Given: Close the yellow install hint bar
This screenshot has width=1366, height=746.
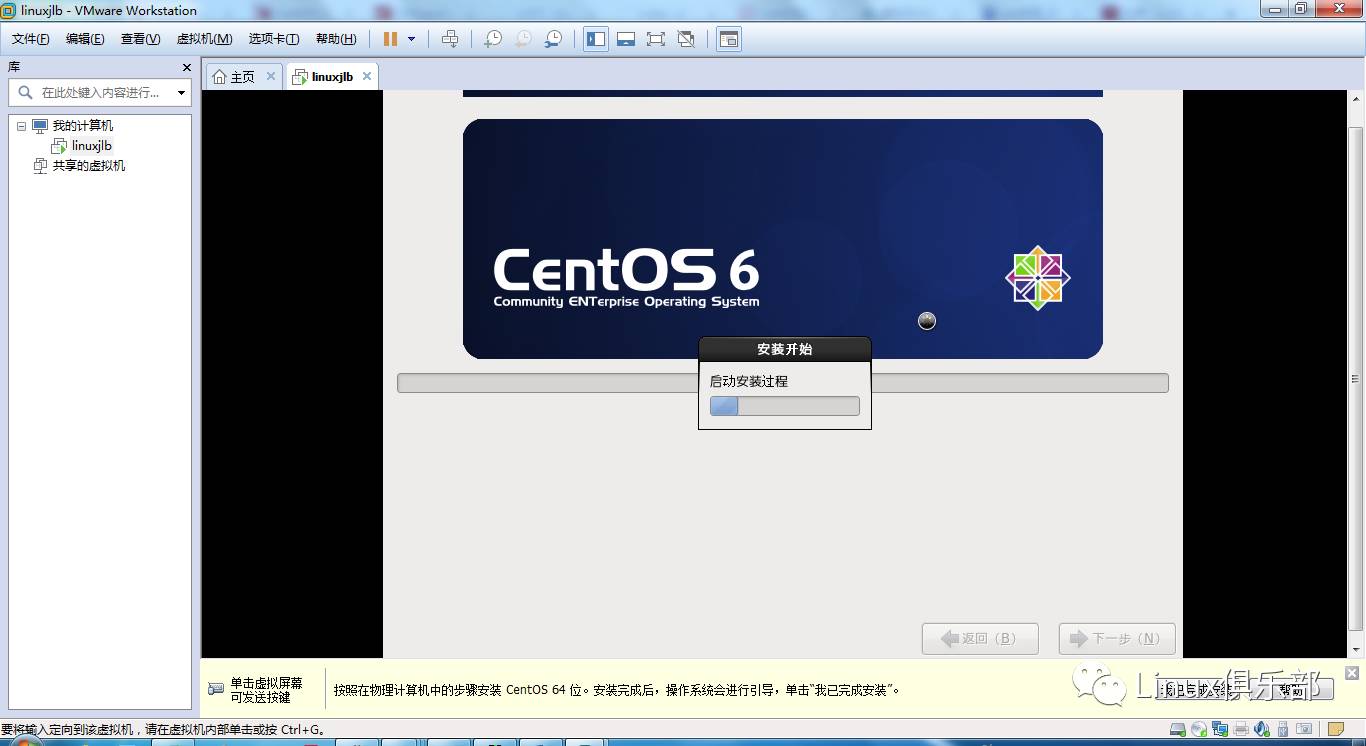Looking at the screenshot, I should (x=1352, y=673).
